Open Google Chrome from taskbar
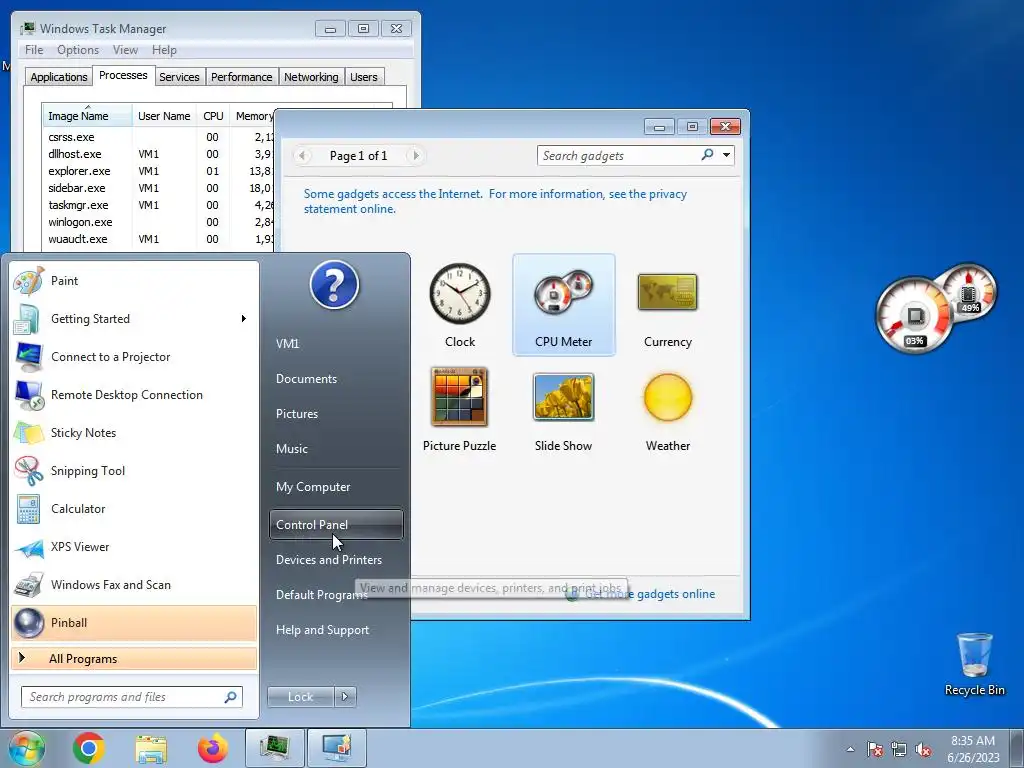Viewport: 1024px width, 768px height. click(89, 748)
